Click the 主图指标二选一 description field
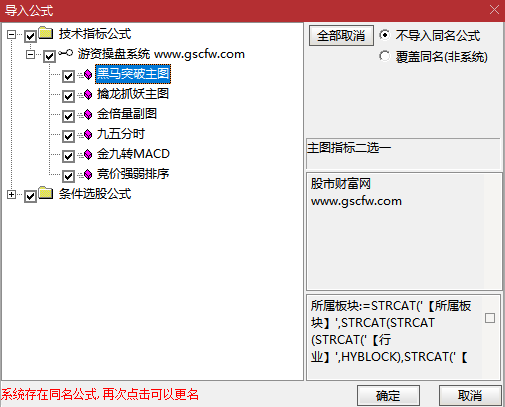The width and height of the screenshot is (505, 407). (403, 154)
